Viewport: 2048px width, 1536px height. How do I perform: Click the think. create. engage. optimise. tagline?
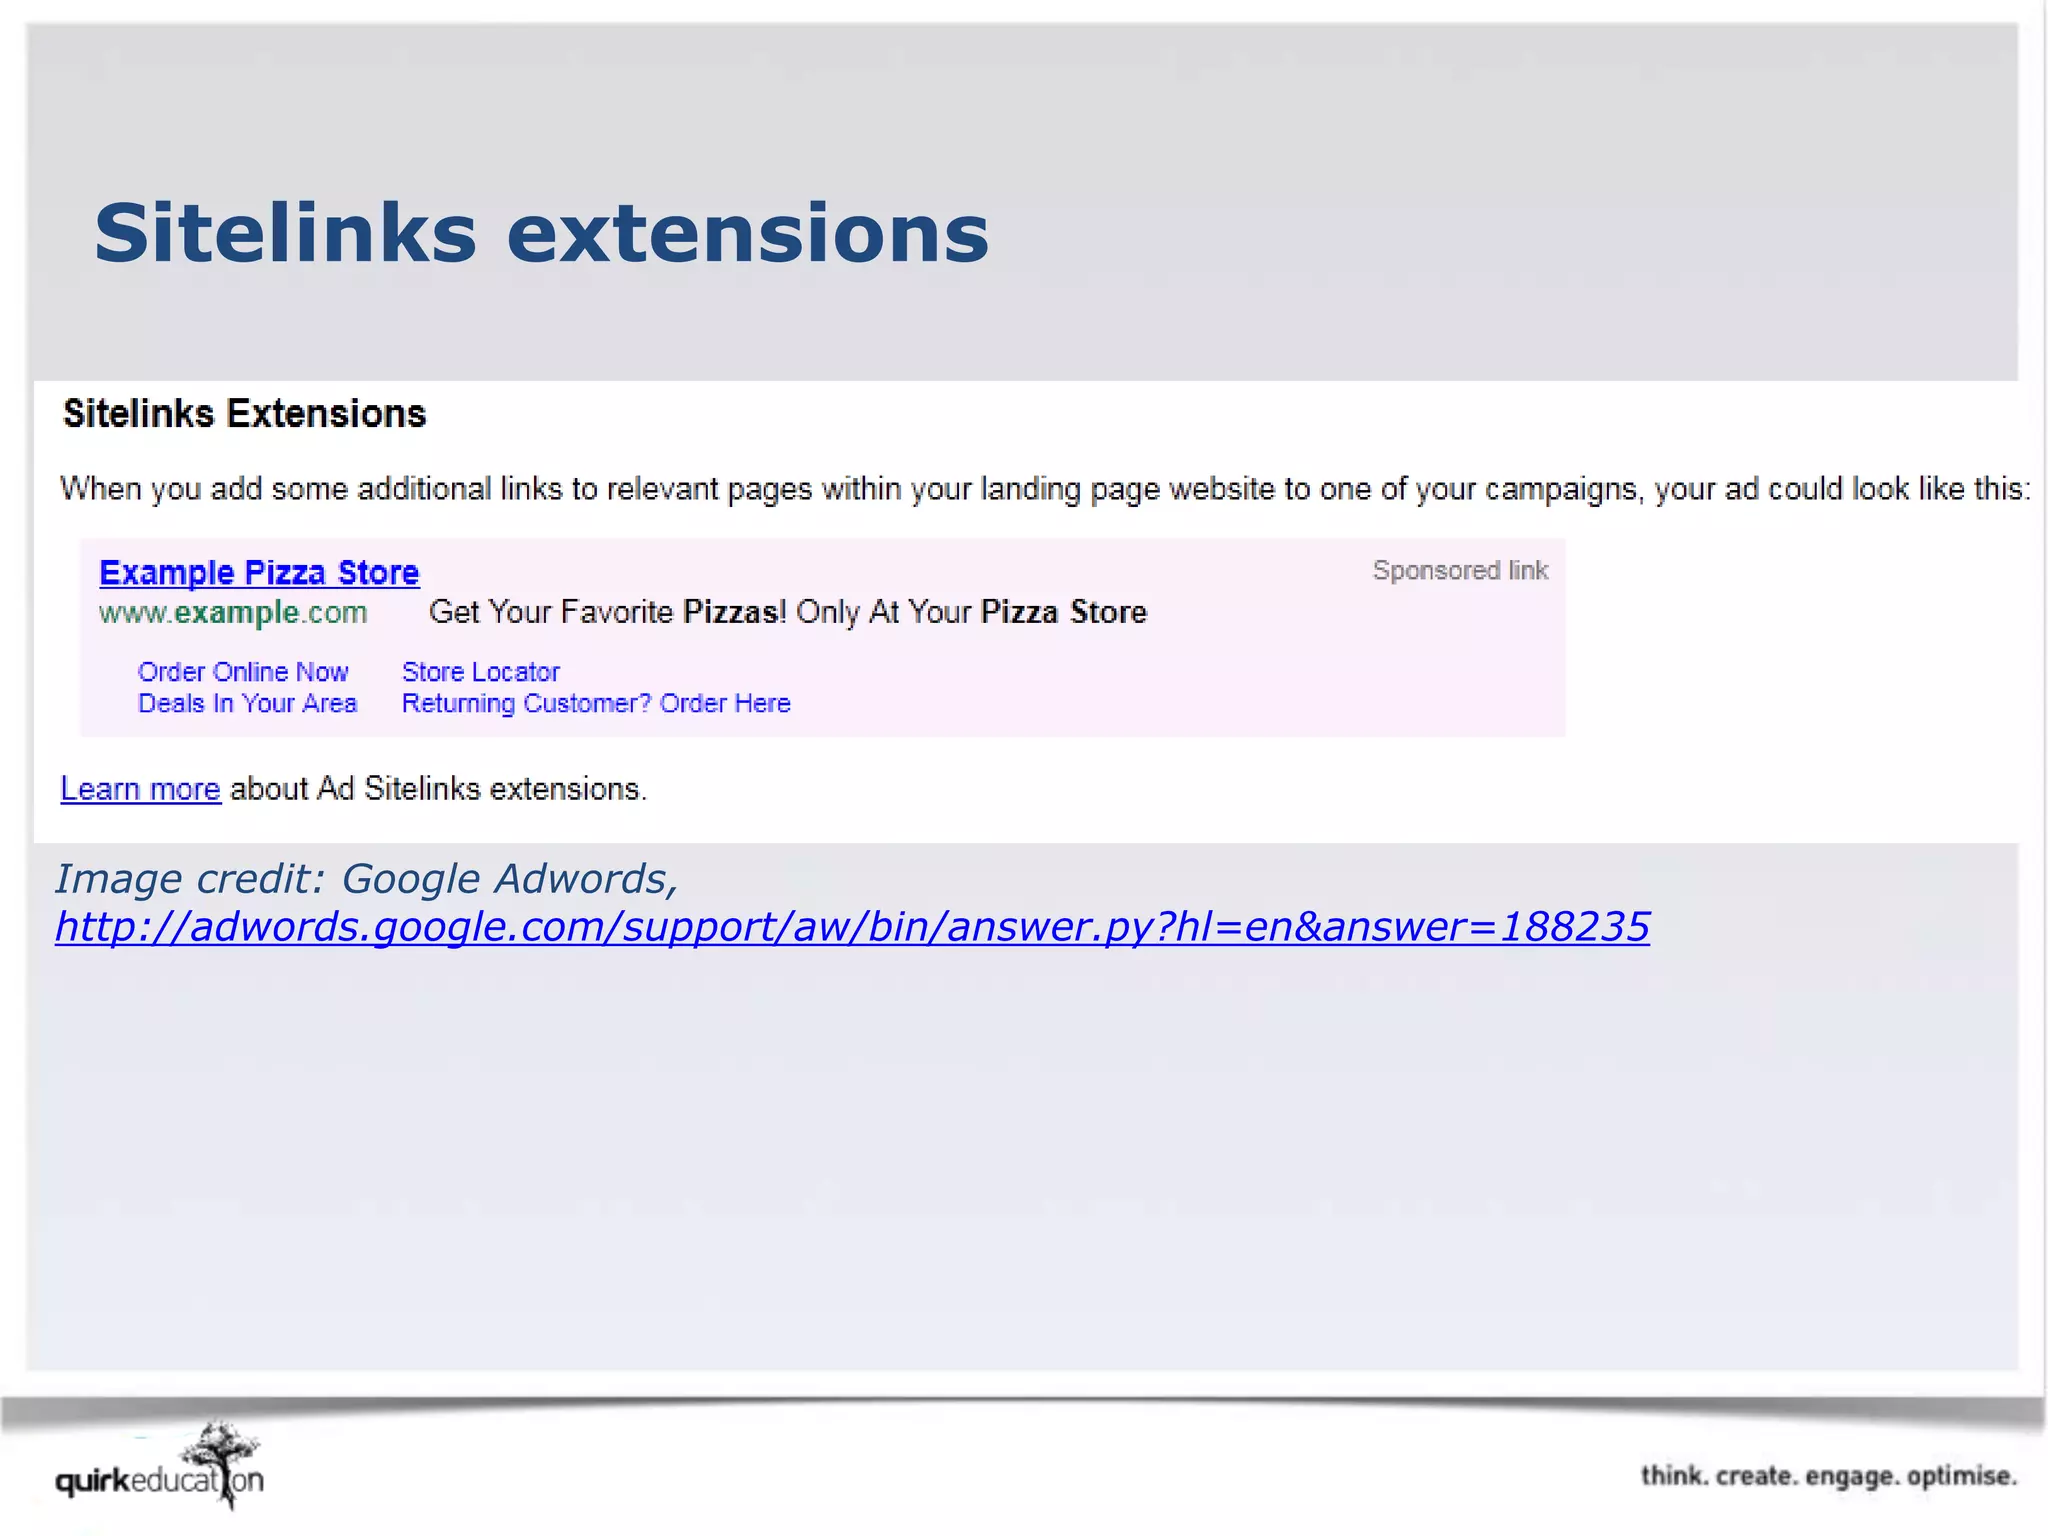pyautogui.click(x=1829, y=1476)
